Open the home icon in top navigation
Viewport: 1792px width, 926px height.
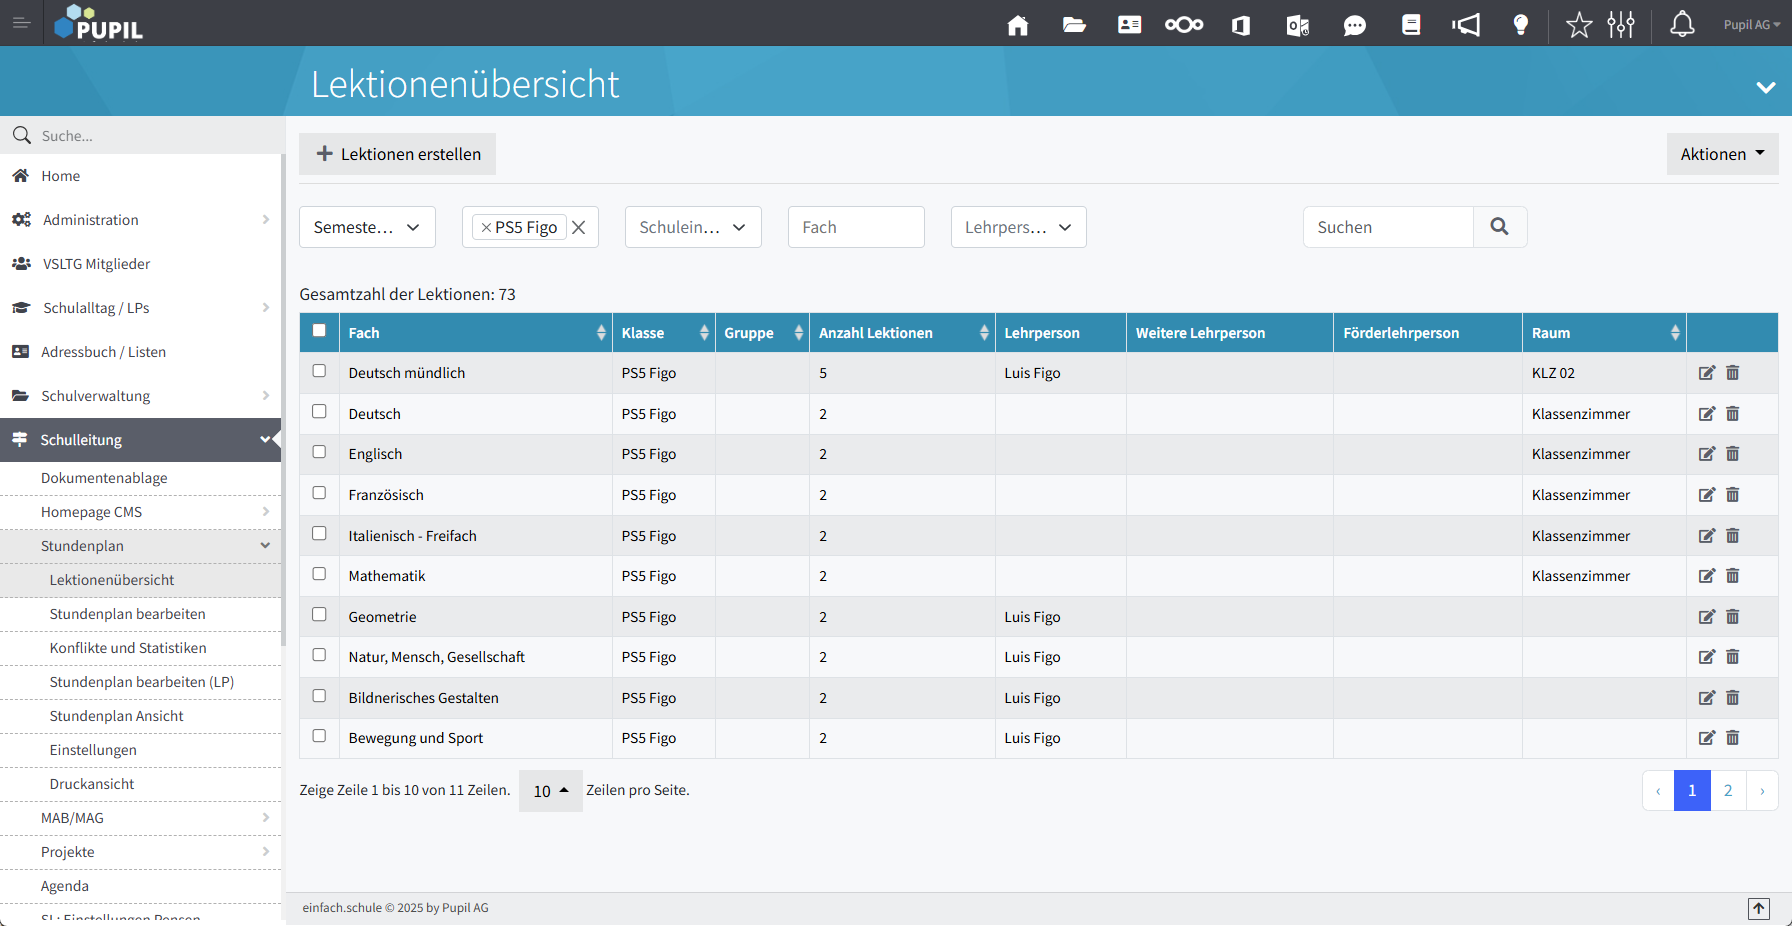1018,25
